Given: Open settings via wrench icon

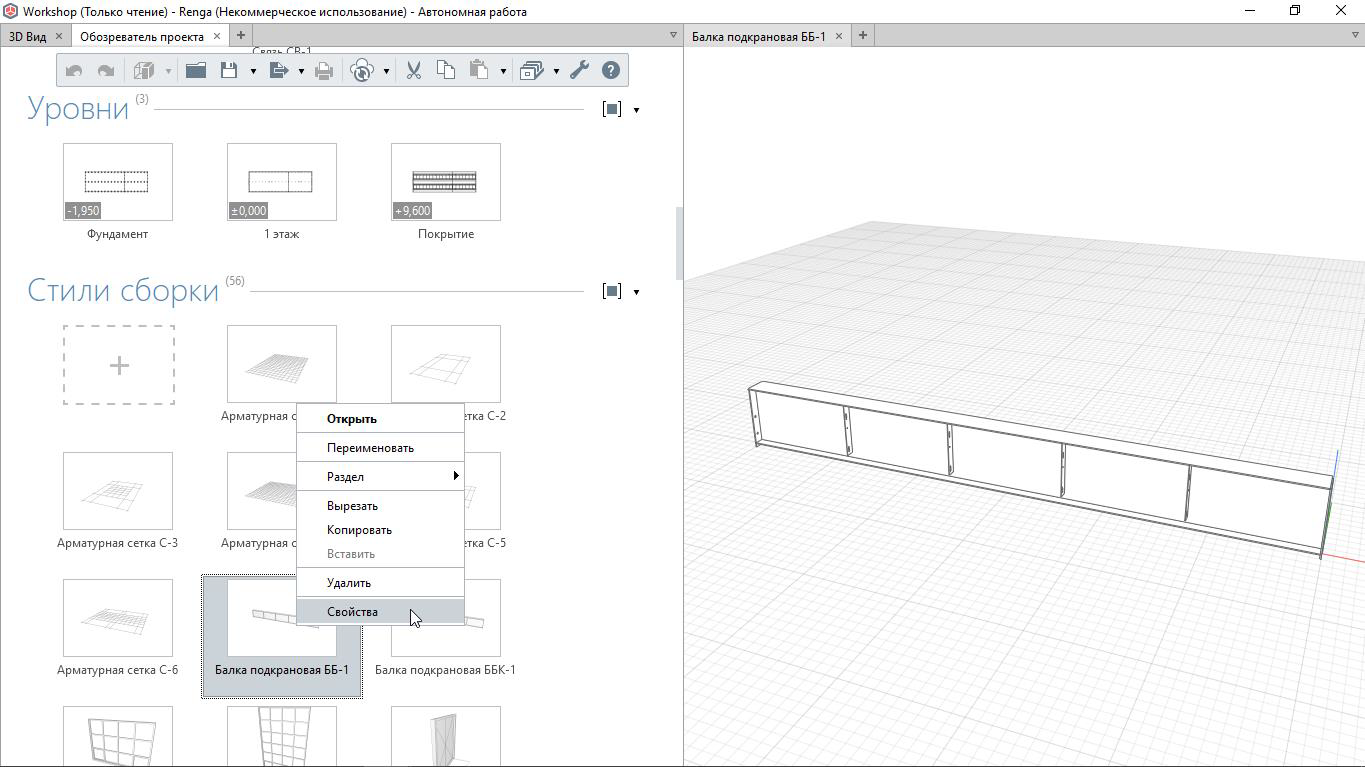Looking at the screenshot, I should pos(579,70).
